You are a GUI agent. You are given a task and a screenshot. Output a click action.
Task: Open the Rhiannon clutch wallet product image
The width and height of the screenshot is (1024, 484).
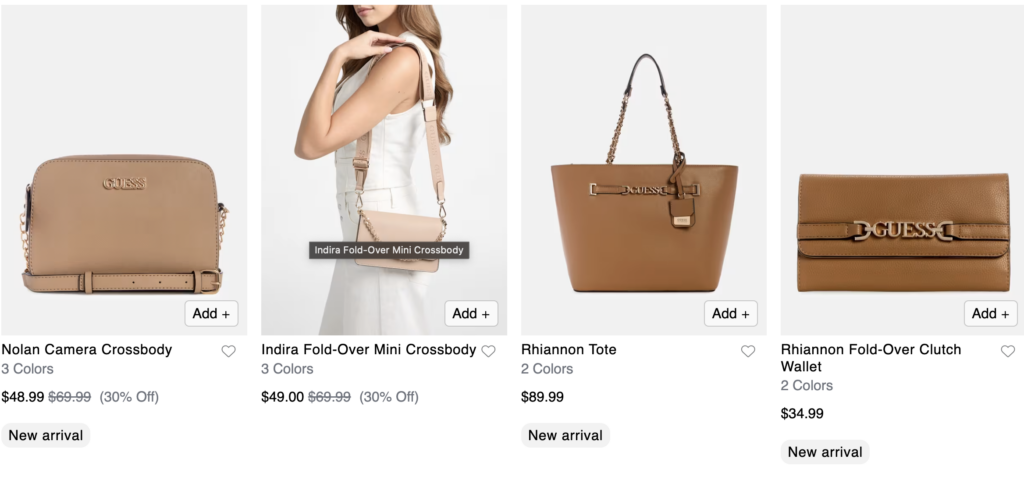coord(903,230)
